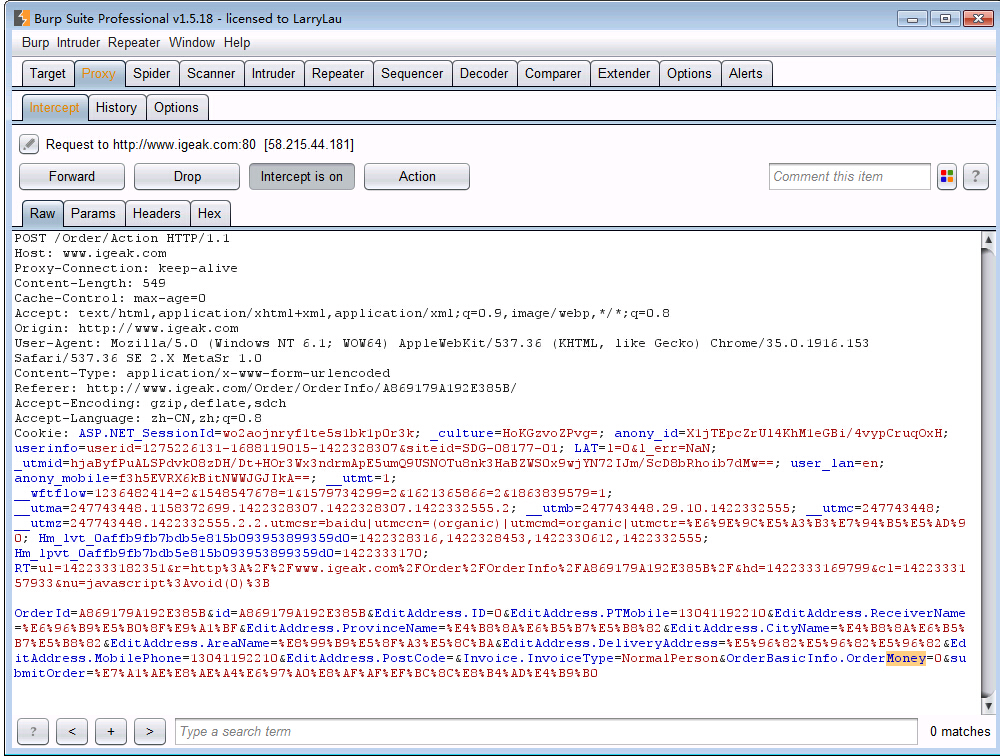Switch to the Target tab
1000x756 pixels.
coord(48,73)
